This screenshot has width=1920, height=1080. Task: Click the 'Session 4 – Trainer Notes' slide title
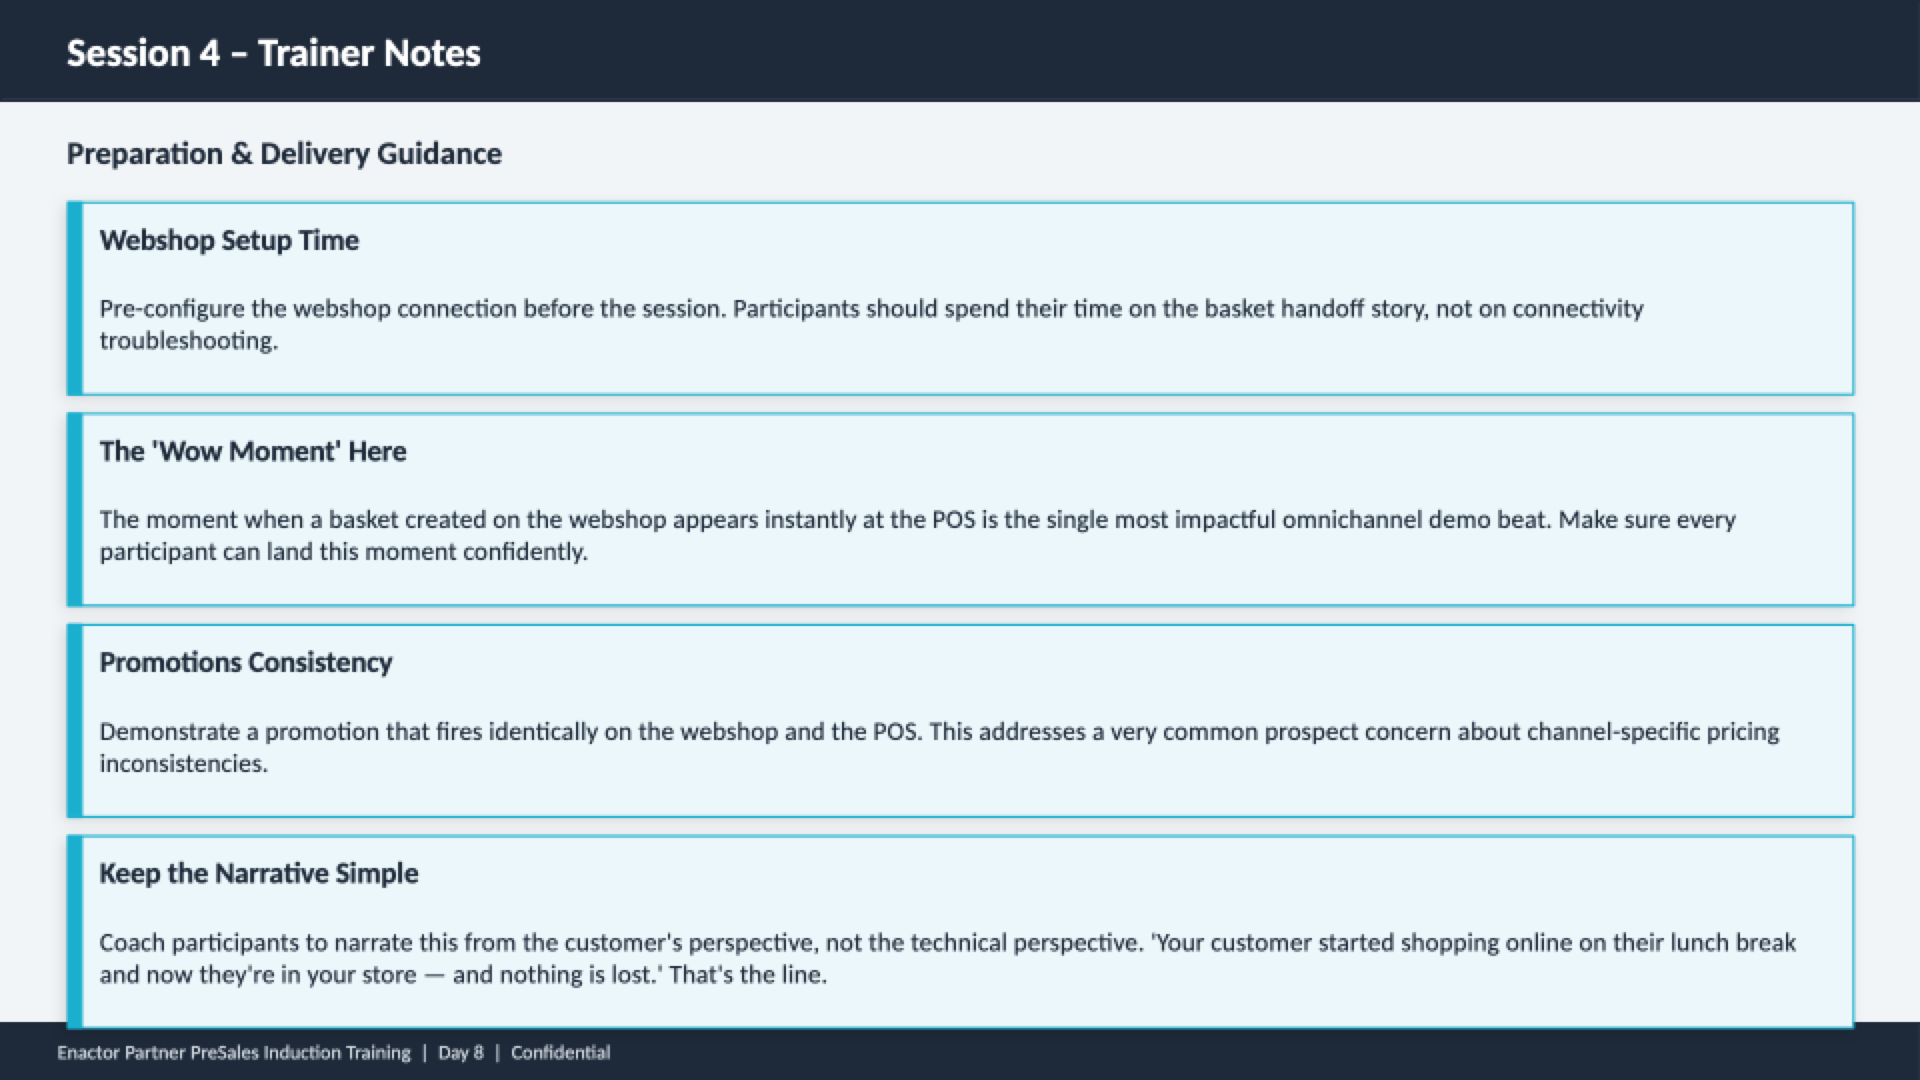click(273, 53)
